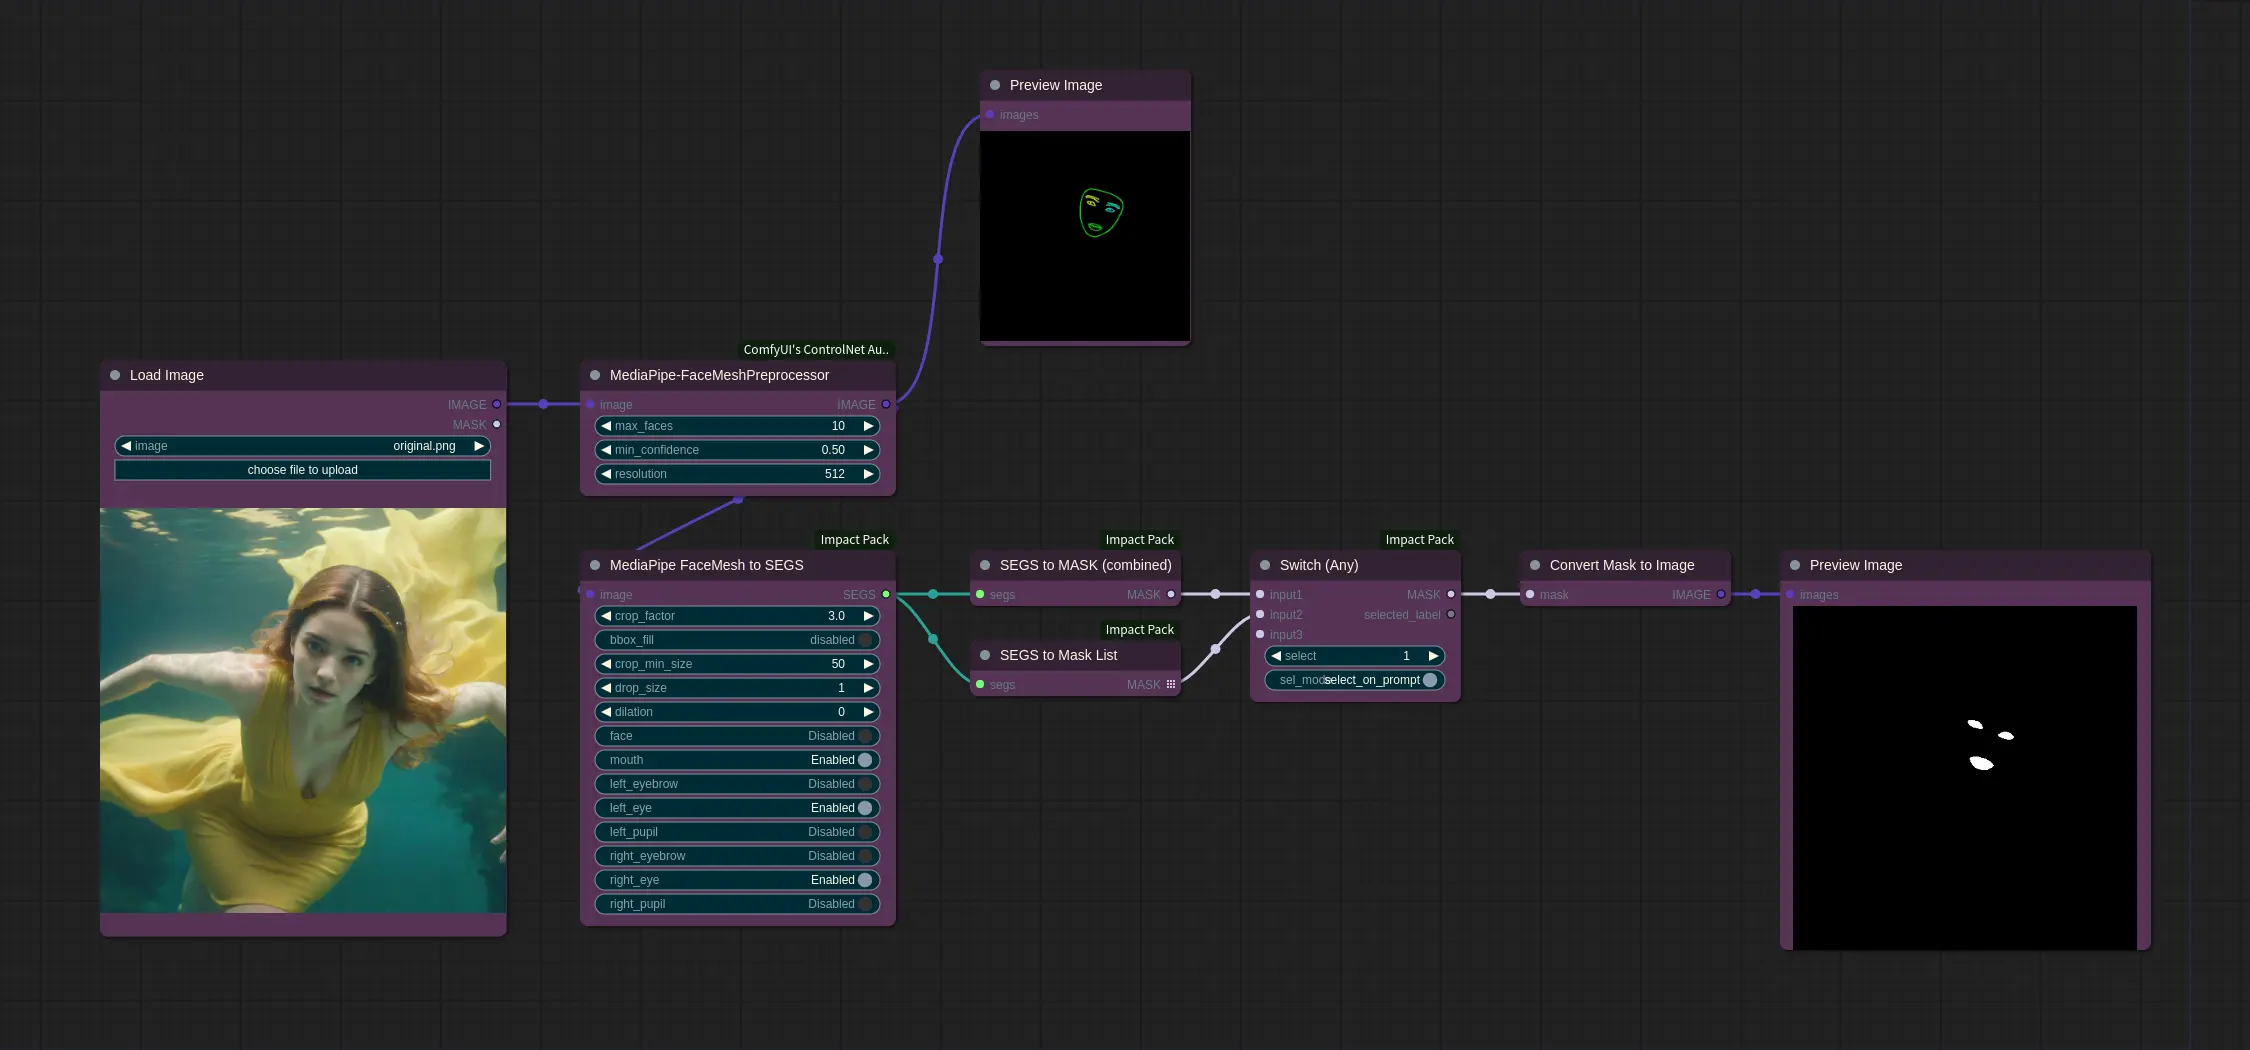The image size is (2250, 1050).
Task: Collapse the MediaPipe-FaceMeshPreprocessor node dot
Action: (x=595, y=375)
